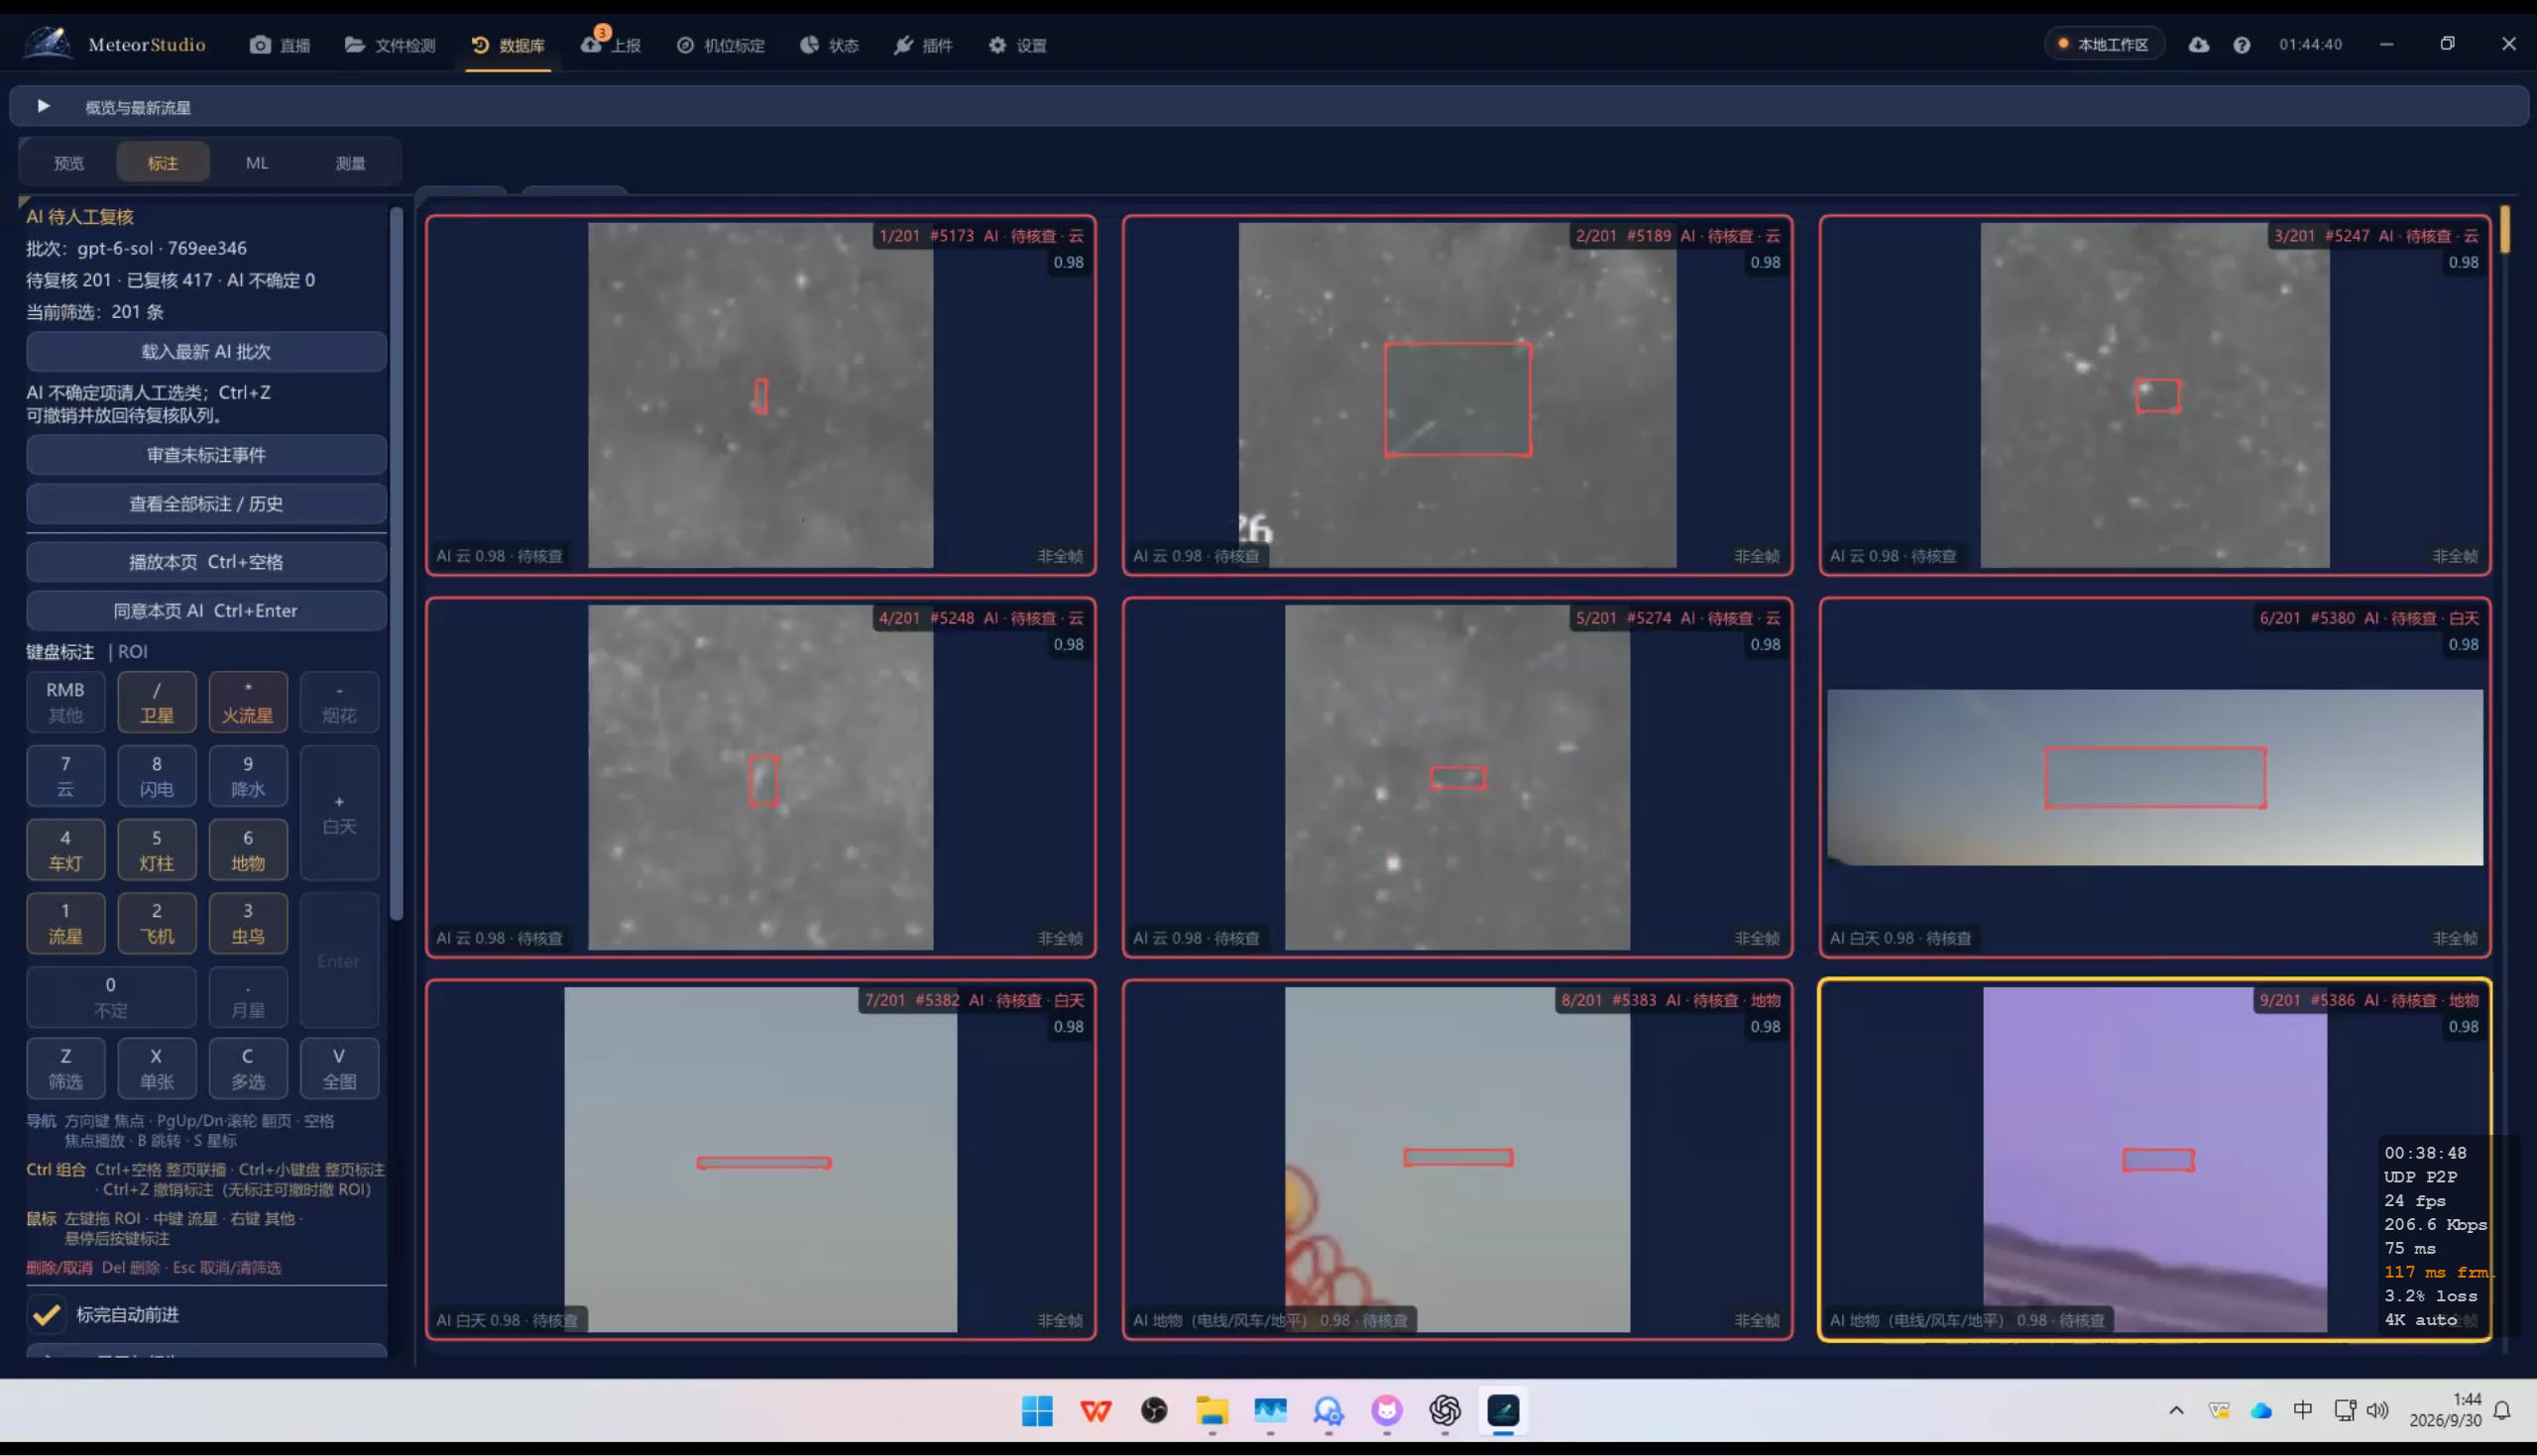Click the thumbnail grid vertical scrollbar
2537x1456 pixels.
pyautogui.click(x=2505, y=229)
